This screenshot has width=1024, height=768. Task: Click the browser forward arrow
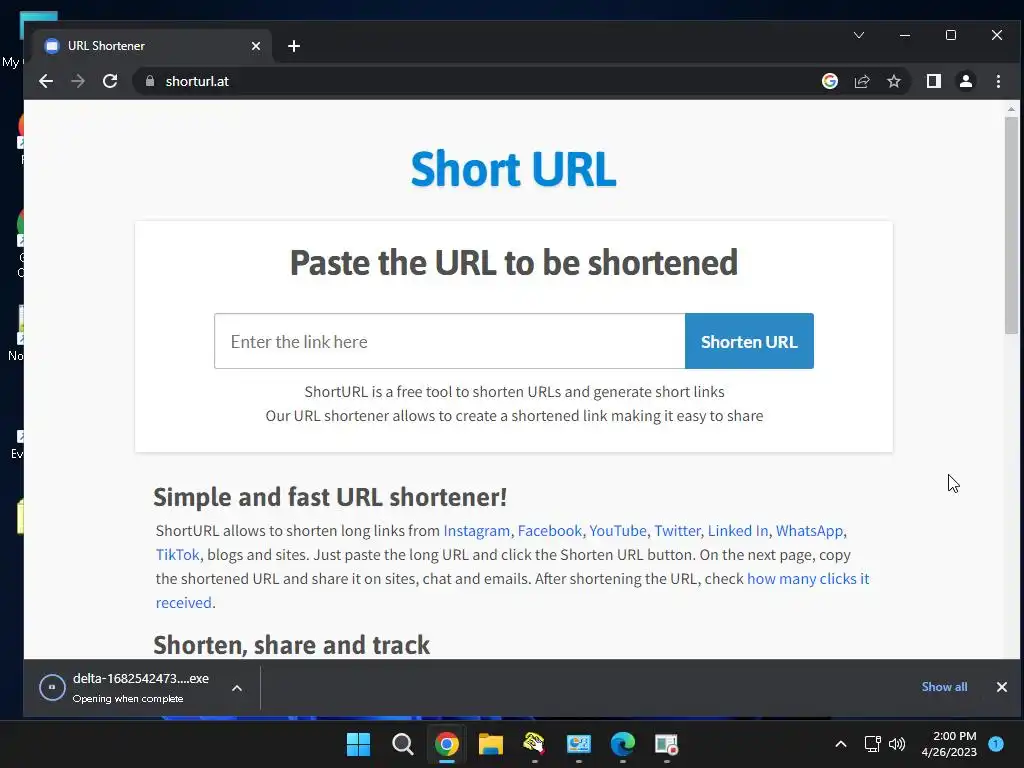coord(78,81)
